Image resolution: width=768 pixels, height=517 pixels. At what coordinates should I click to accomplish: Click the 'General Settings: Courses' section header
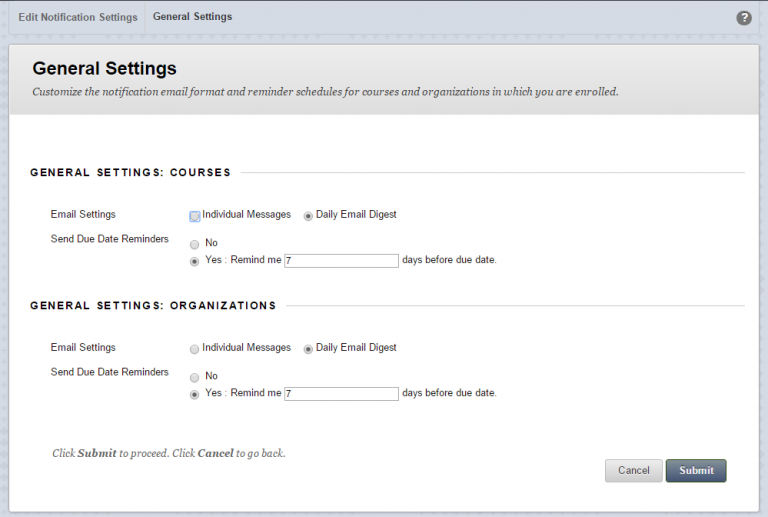point(130,172)
